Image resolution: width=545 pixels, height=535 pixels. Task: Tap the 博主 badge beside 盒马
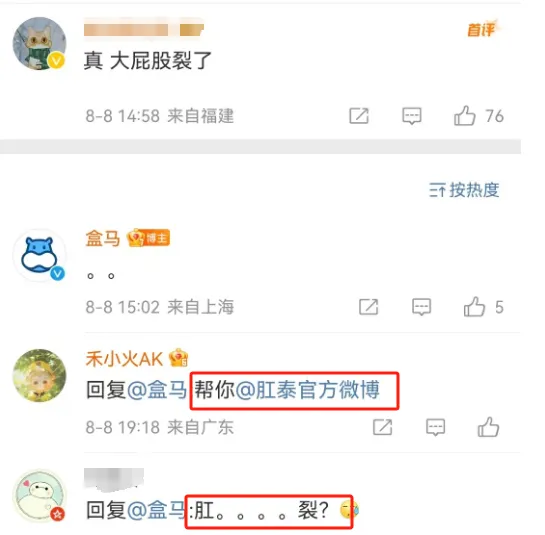149,238
